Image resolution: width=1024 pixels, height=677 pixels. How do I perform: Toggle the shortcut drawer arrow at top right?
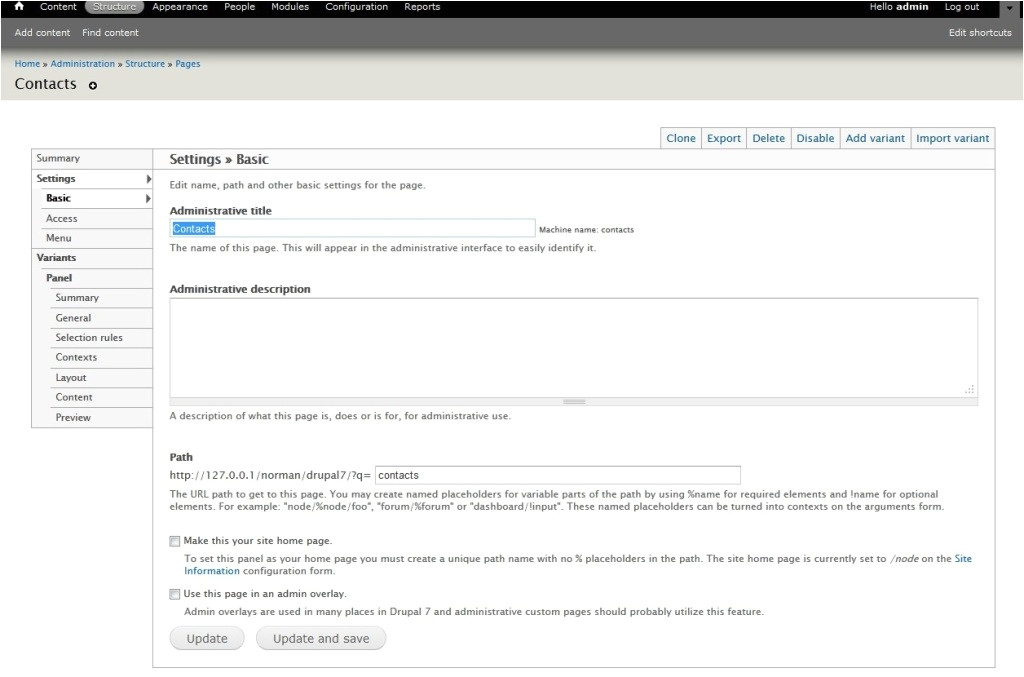(1009, 8)
